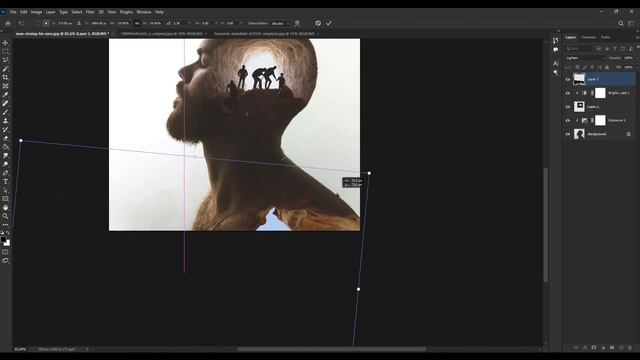This screenshot has height=360, width=640.
Task: Select the Path Selection tool
Action: pos(5,190)
